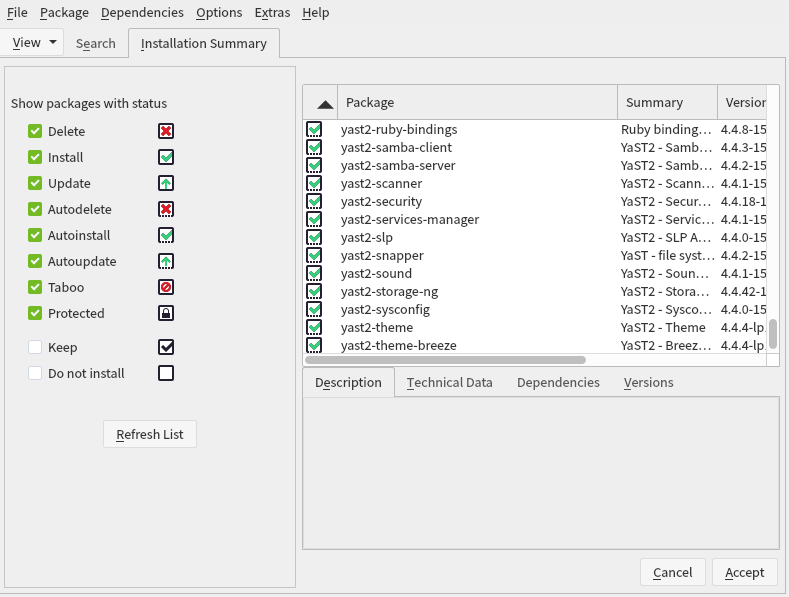The image size is (789, 597).
Task: Click the Cancel button
Action: 673,572
